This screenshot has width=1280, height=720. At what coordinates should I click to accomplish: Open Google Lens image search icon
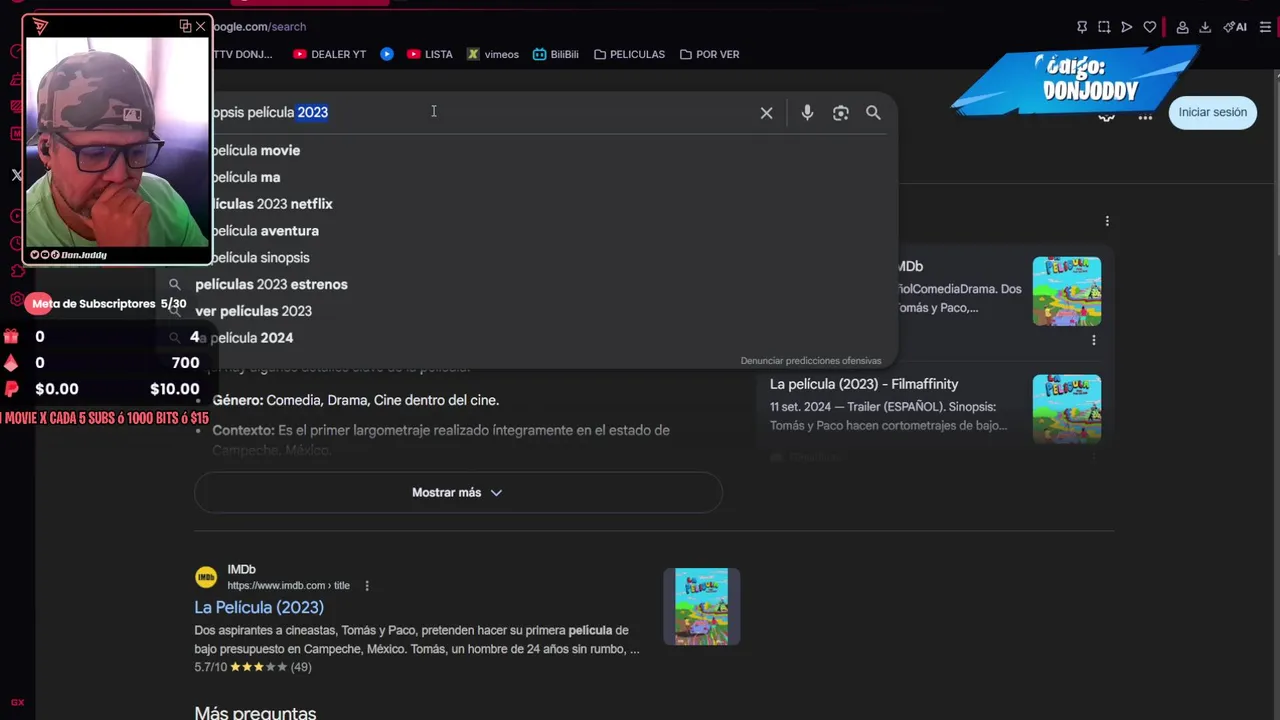click(840, 113)
